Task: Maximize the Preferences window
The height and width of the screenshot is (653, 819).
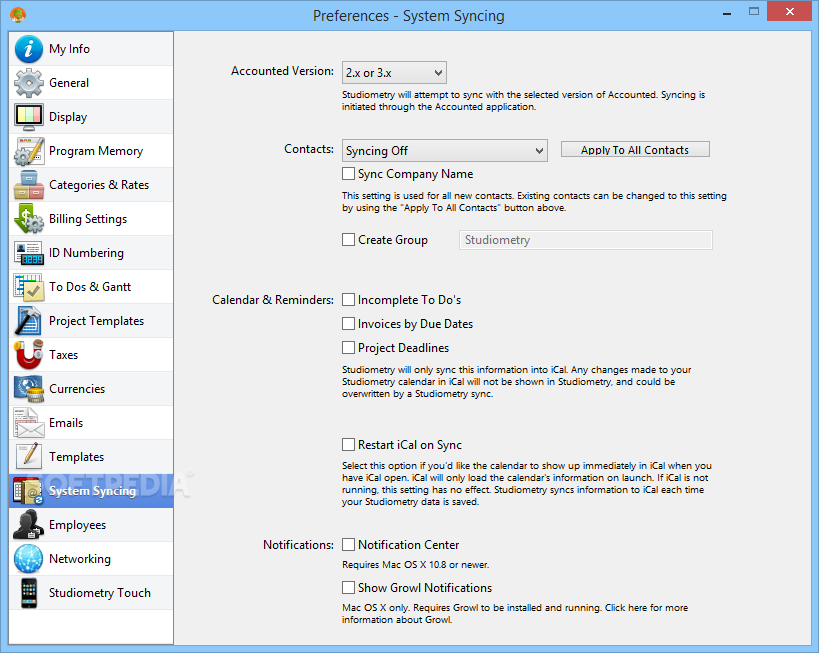Action: pos(754,11)
